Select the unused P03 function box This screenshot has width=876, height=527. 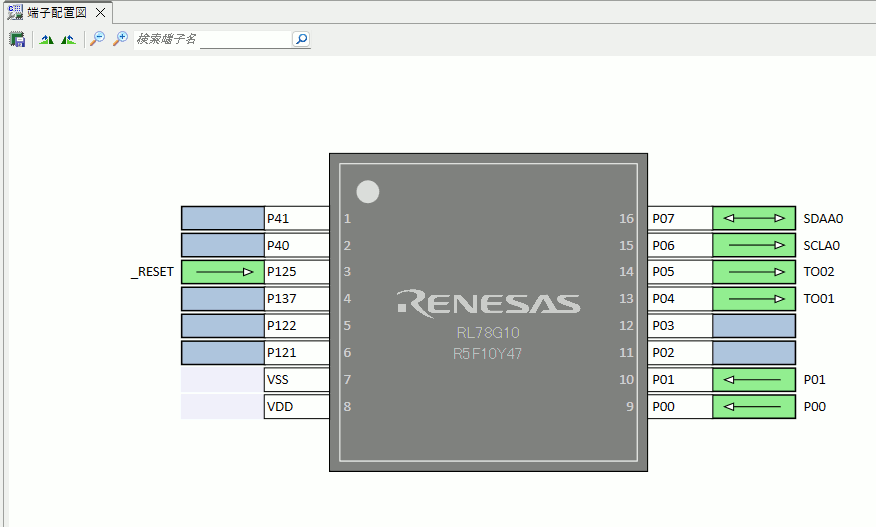754,326
